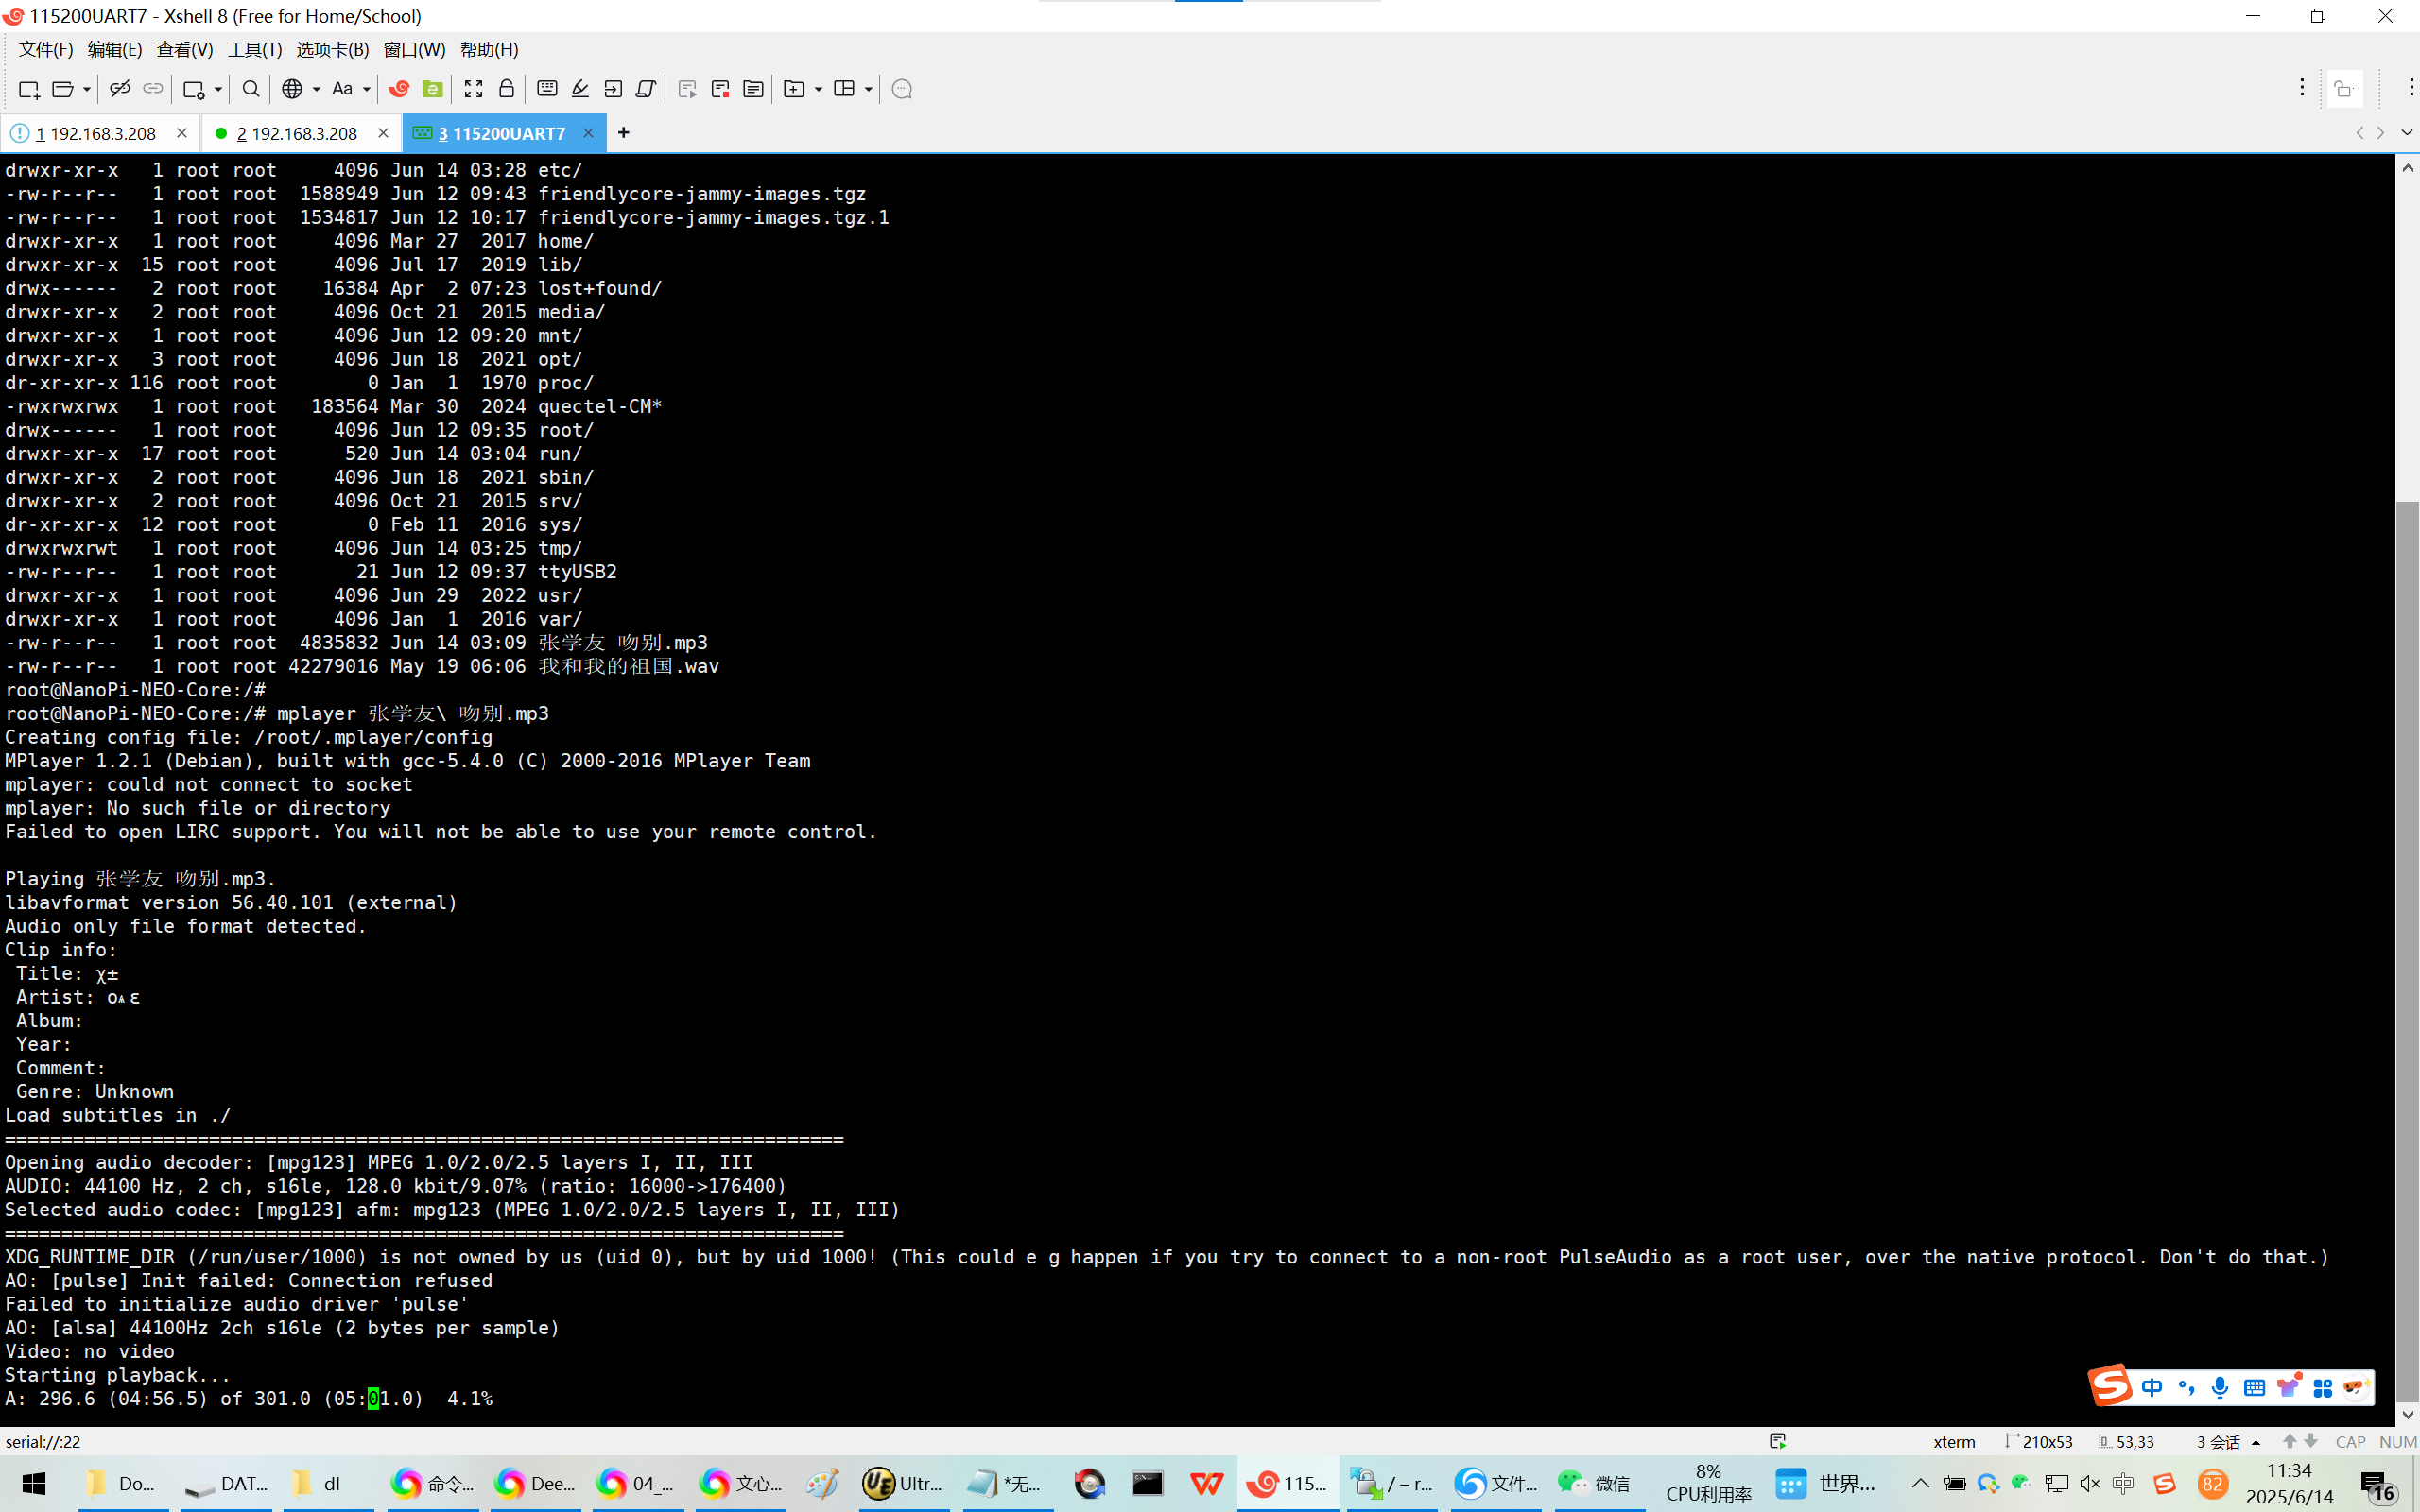
Task: Open the Find magnifier tool
Action: click(251, 89)
